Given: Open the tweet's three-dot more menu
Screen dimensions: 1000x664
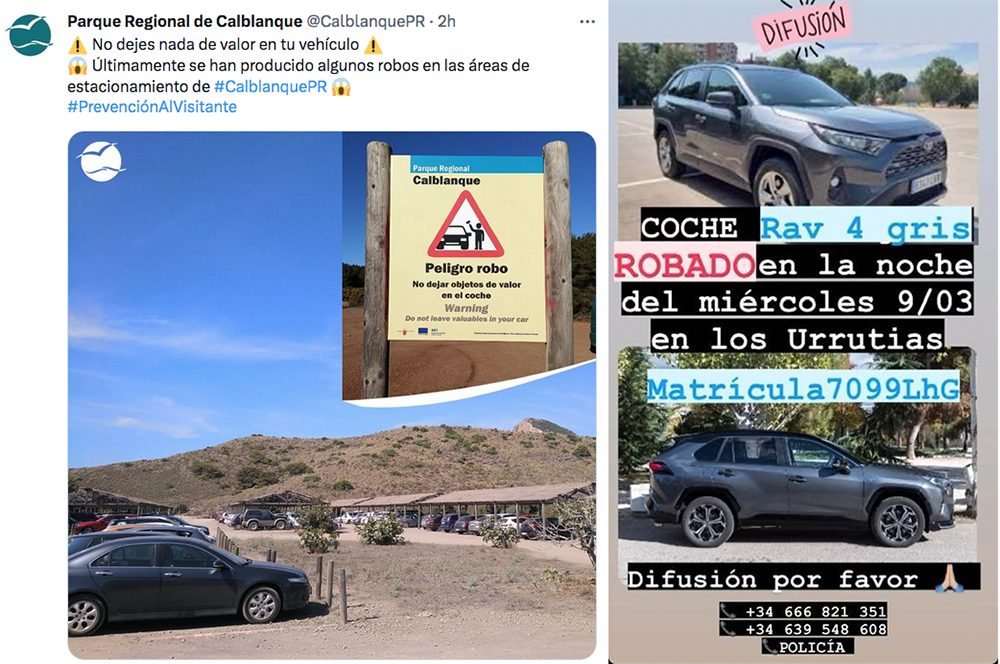Looking at the screenshot, I should [x=587, y=22].
